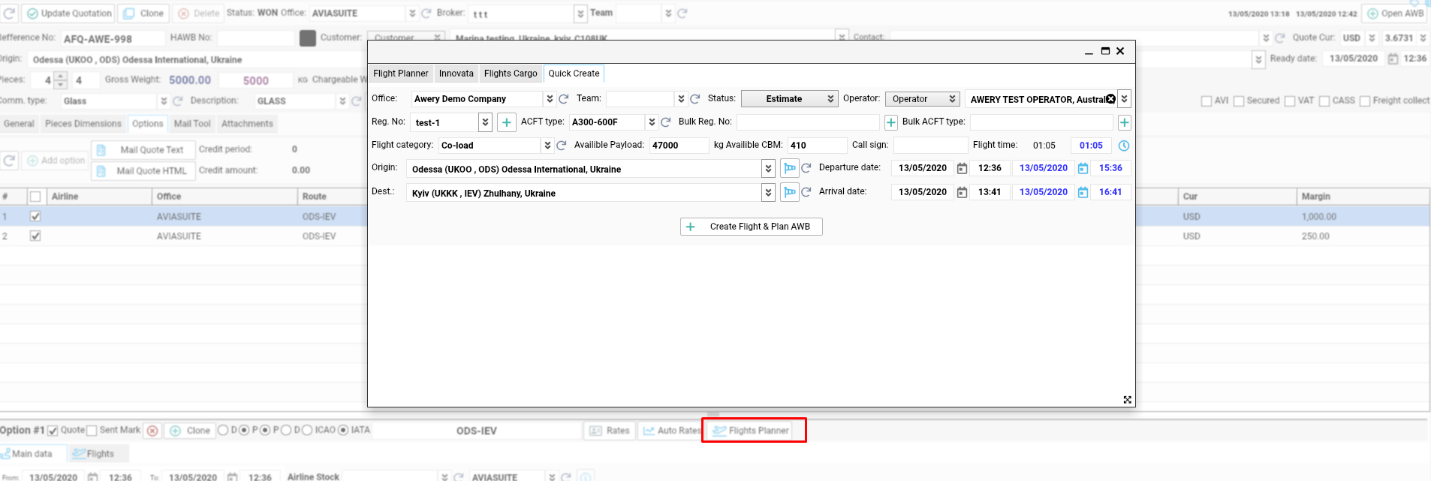Toggle the Quote checkbox in Option #1

(54, 431)
